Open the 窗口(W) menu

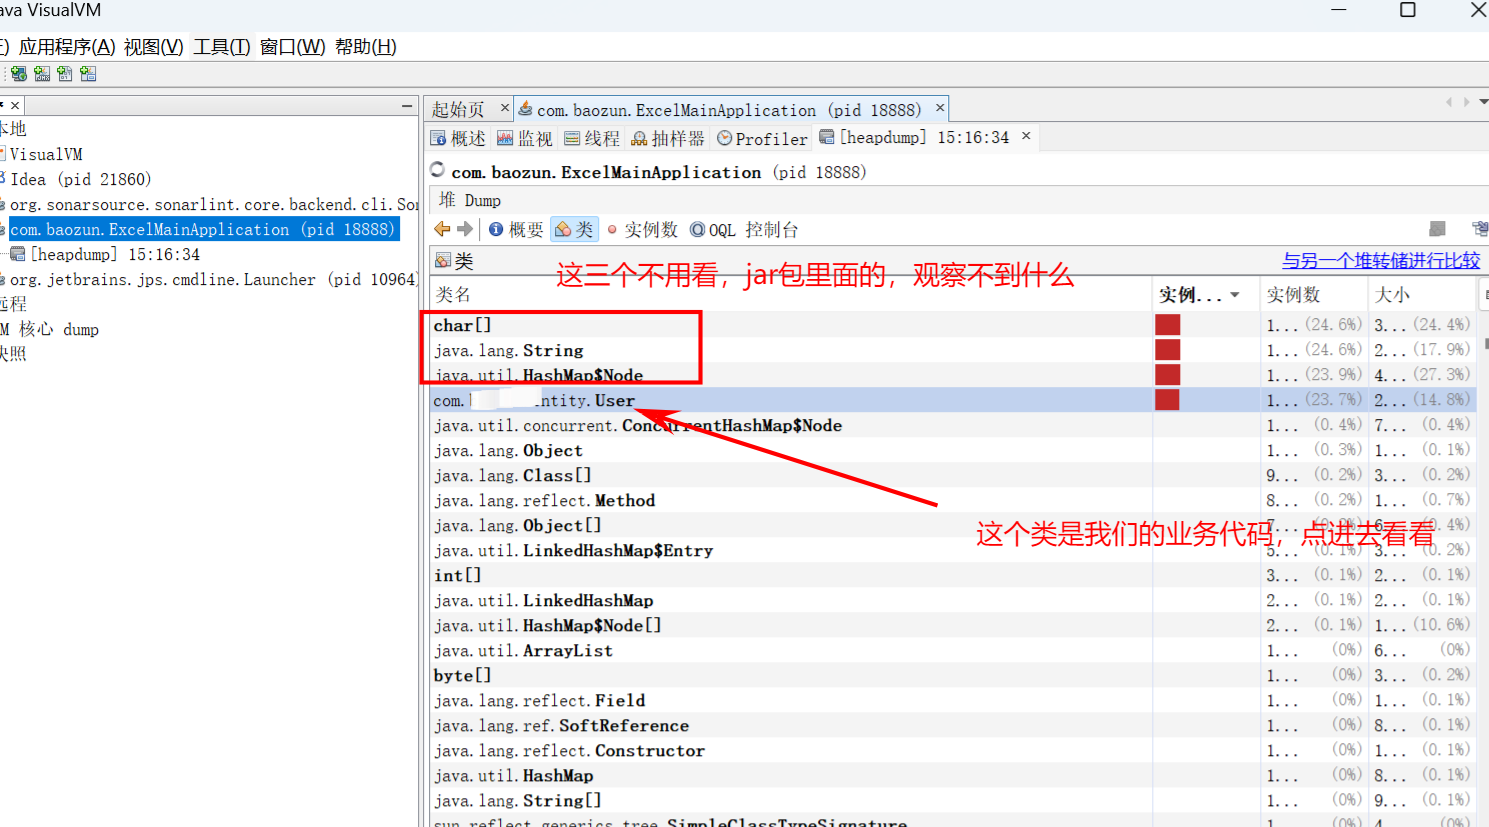point(293,47)
